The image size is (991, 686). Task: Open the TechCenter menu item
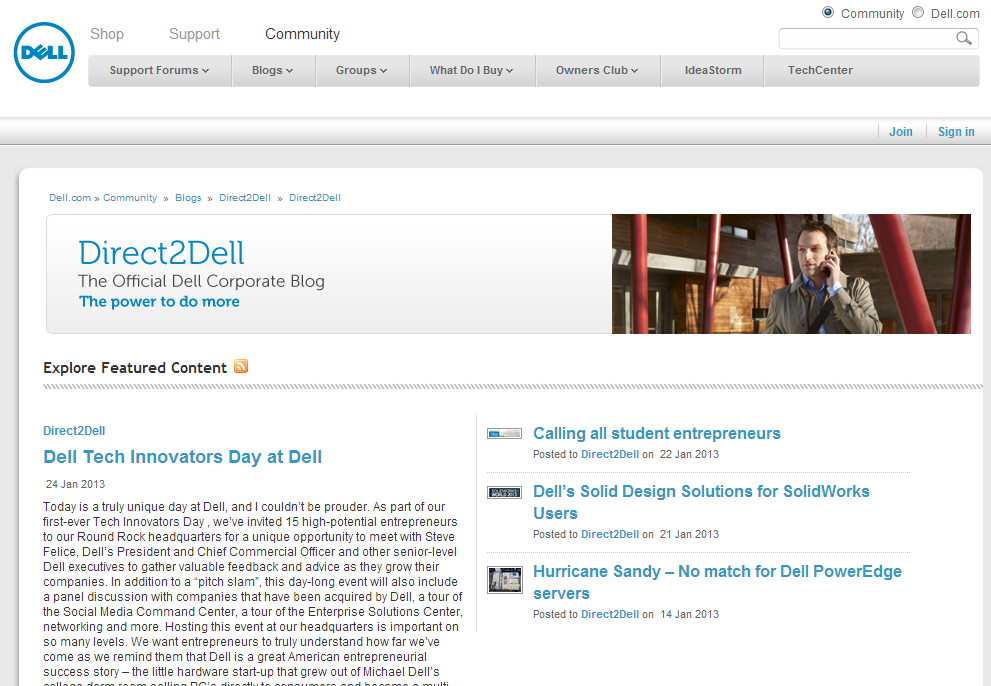(820, 70)
